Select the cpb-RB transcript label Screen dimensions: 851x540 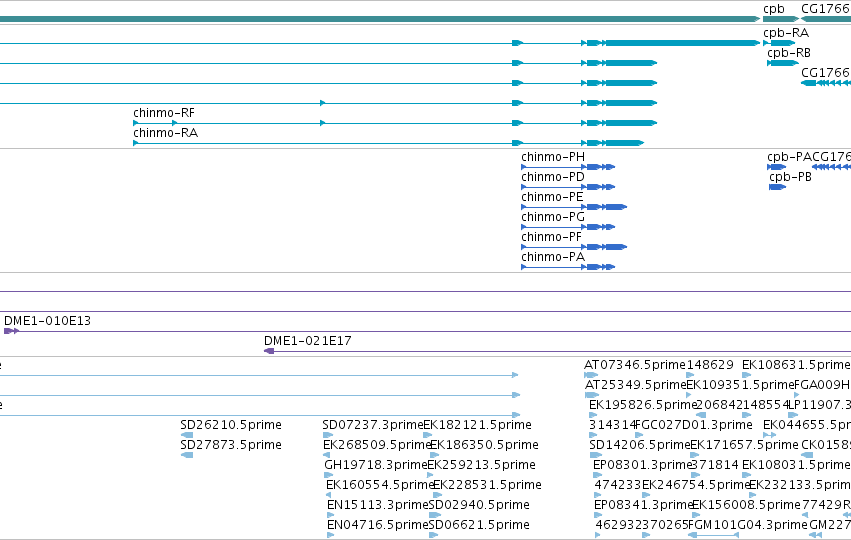(789, 53)
